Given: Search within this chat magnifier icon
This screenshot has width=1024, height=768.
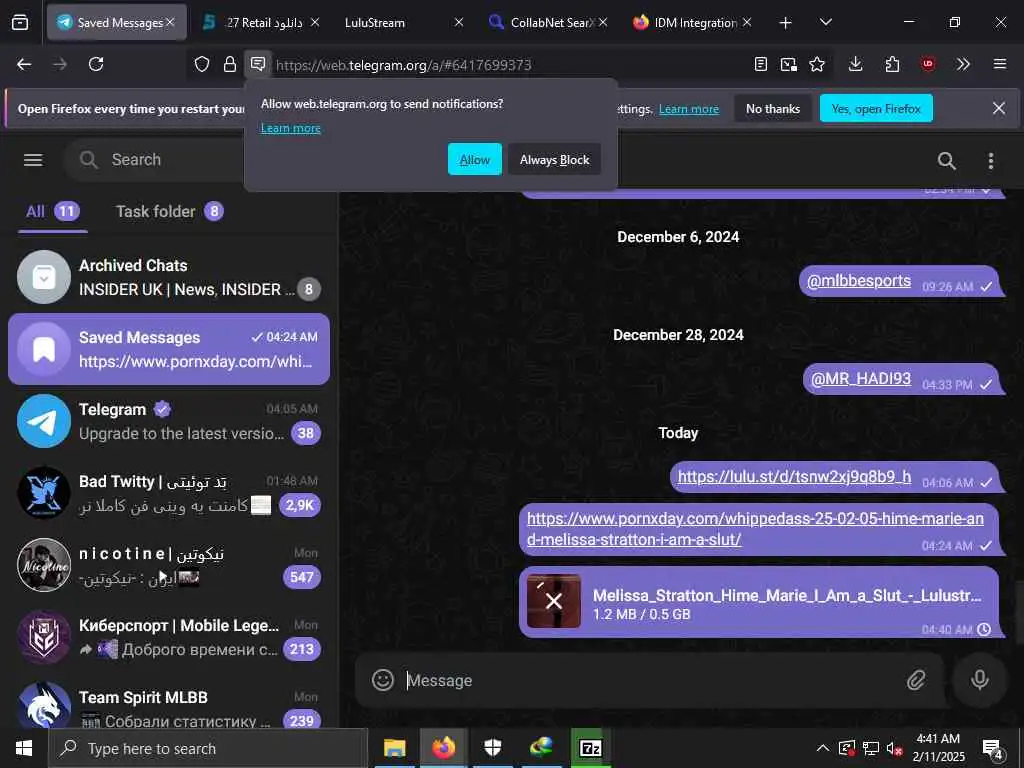Looking at the screenshot, I should pos(946,161).
